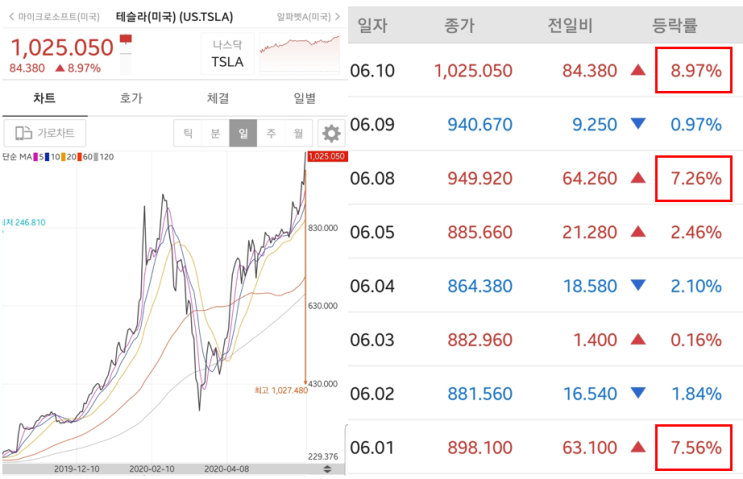This screenshot has height=479, width=743.
Task: Click the 등락률 column header
Action: (x=675, y=25)
